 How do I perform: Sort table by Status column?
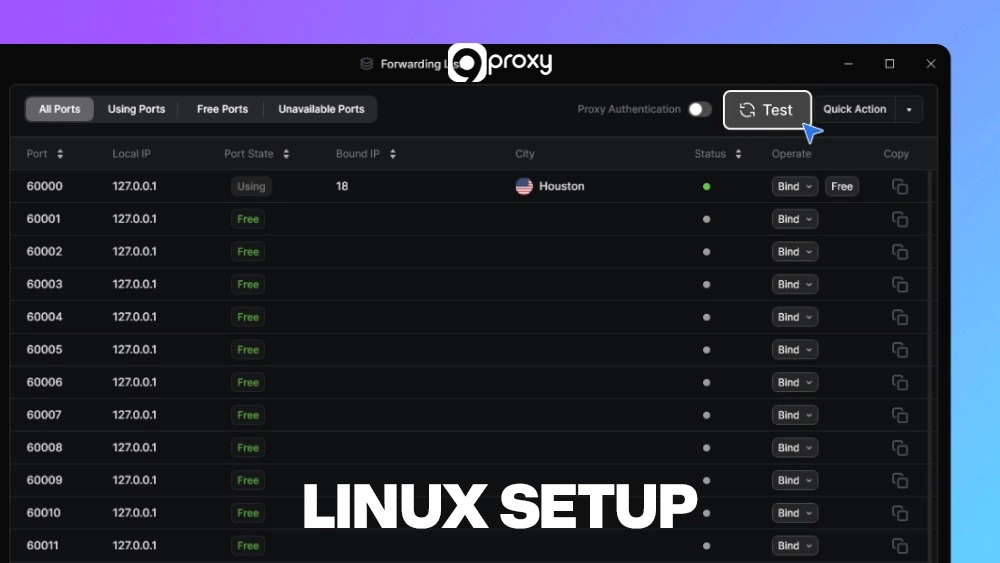739,154
